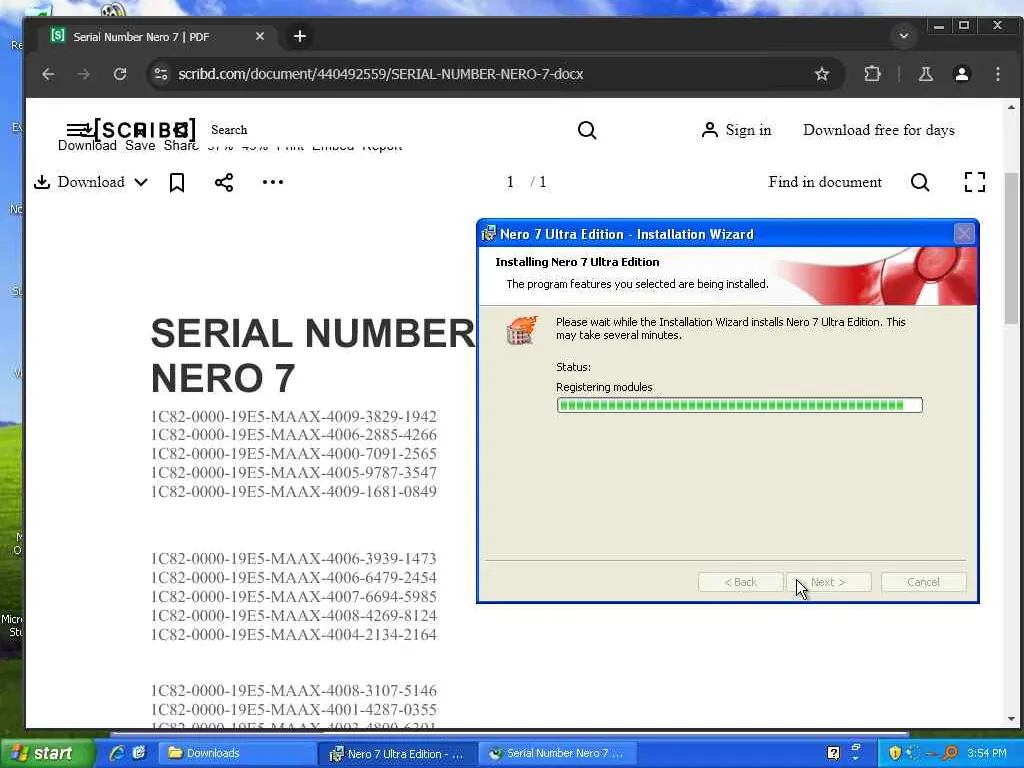Expand the Download options chevron
The width and height of the screenshot is (1024, 768).
[141, 182]
